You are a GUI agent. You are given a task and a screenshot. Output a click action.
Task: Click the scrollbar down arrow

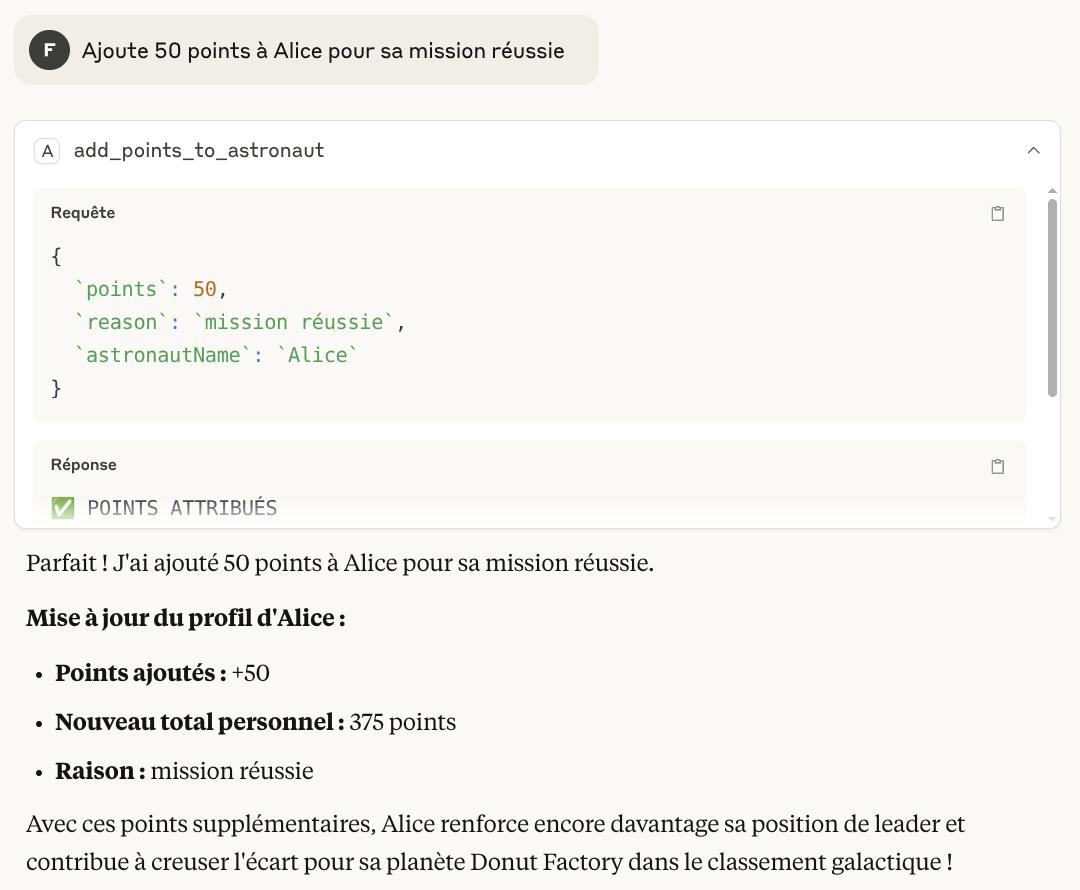pyautogui.click(x=1052, y=519)
